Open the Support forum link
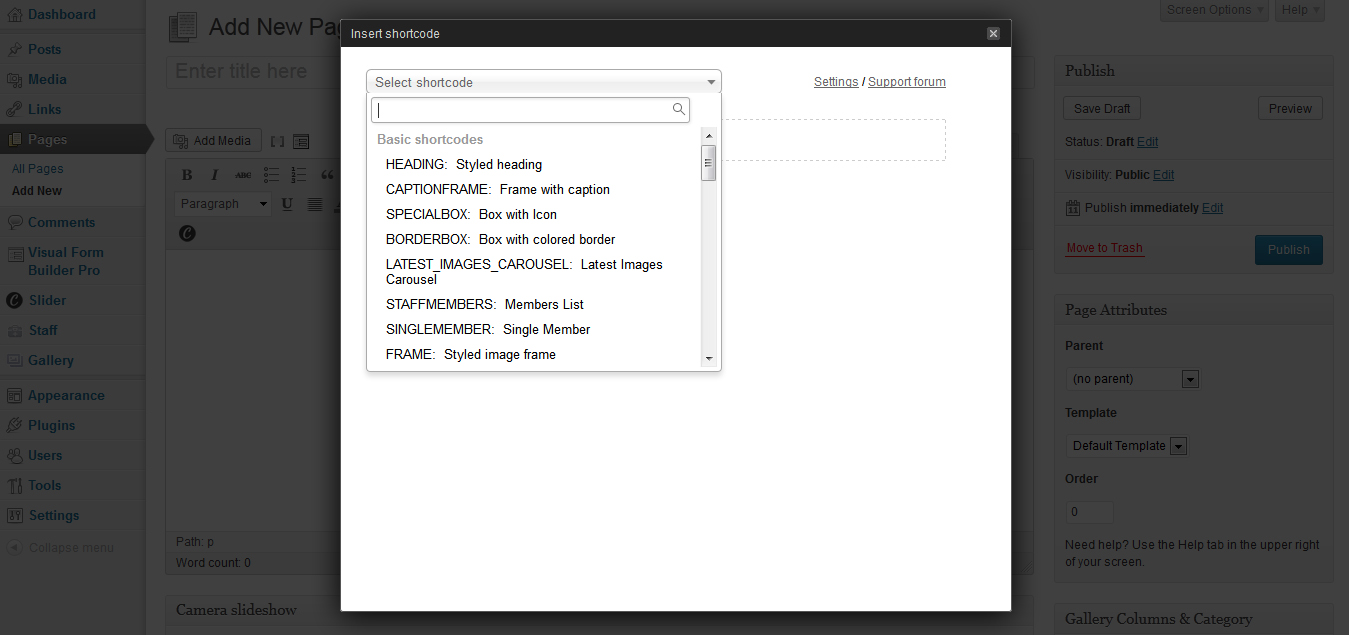This screenshot has height=635, width=1349. click(906, 82)
